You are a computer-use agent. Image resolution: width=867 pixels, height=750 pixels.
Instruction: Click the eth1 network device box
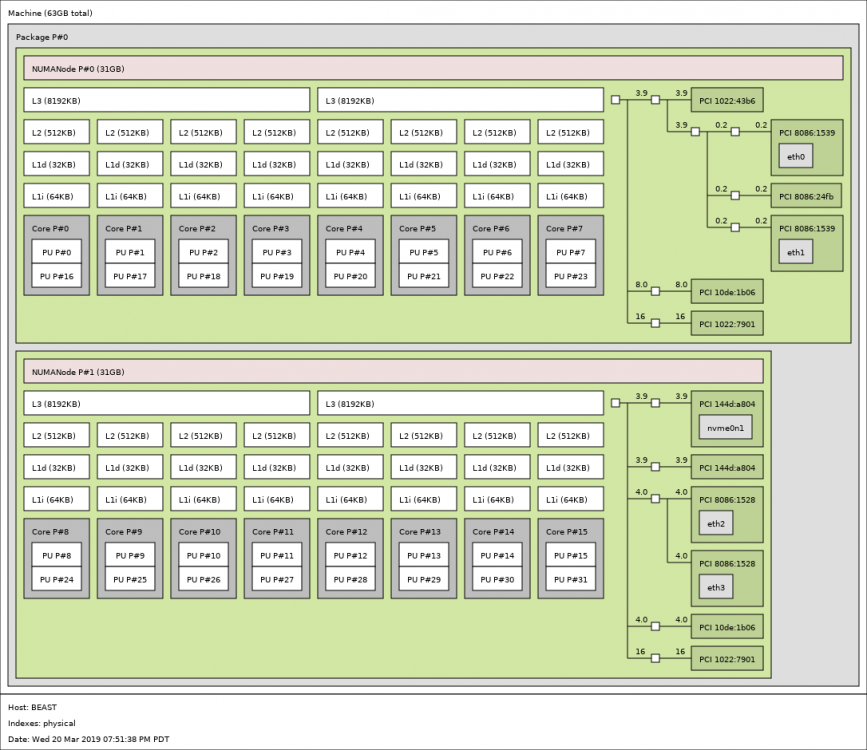796,252
